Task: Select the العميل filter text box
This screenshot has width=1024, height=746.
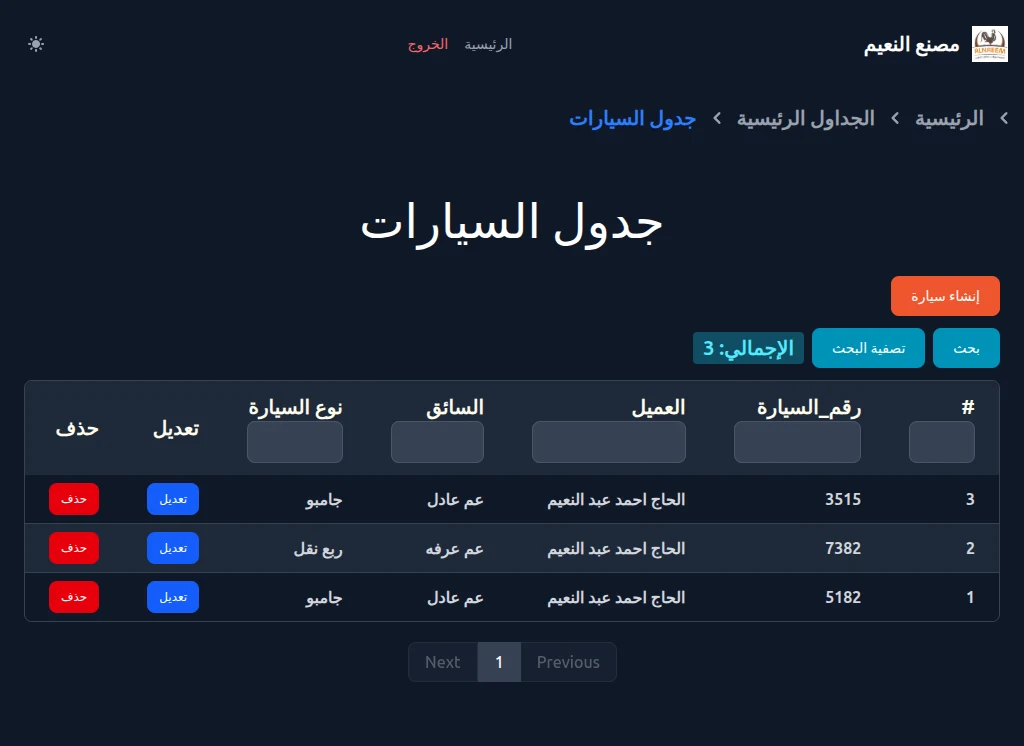Action: tap(608, 442)
